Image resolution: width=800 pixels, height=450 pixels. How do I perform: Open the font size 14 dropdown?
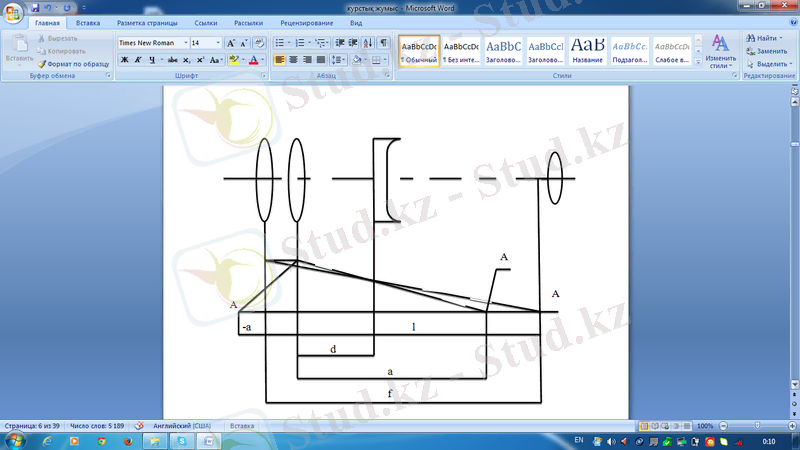coord(218,43)
